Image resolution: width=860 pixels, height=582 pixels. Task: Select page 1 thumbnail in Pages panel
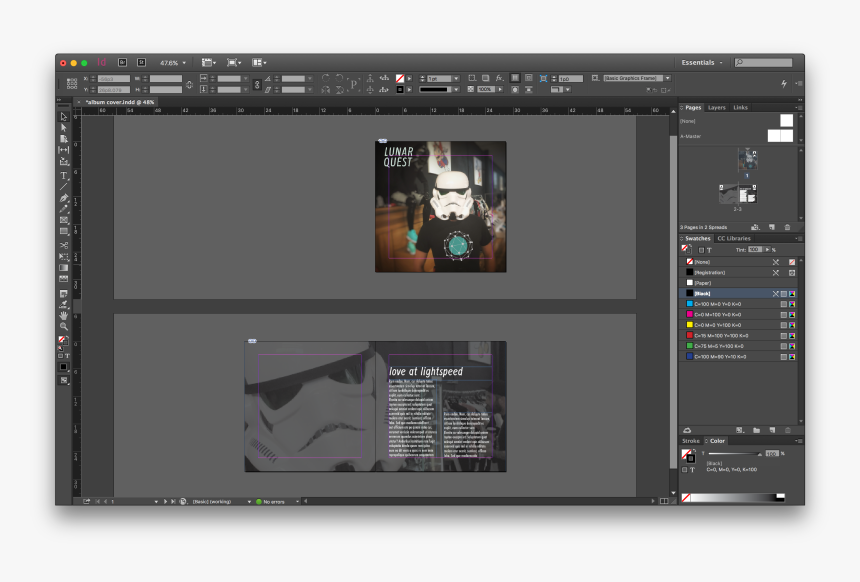click(747, 160)
